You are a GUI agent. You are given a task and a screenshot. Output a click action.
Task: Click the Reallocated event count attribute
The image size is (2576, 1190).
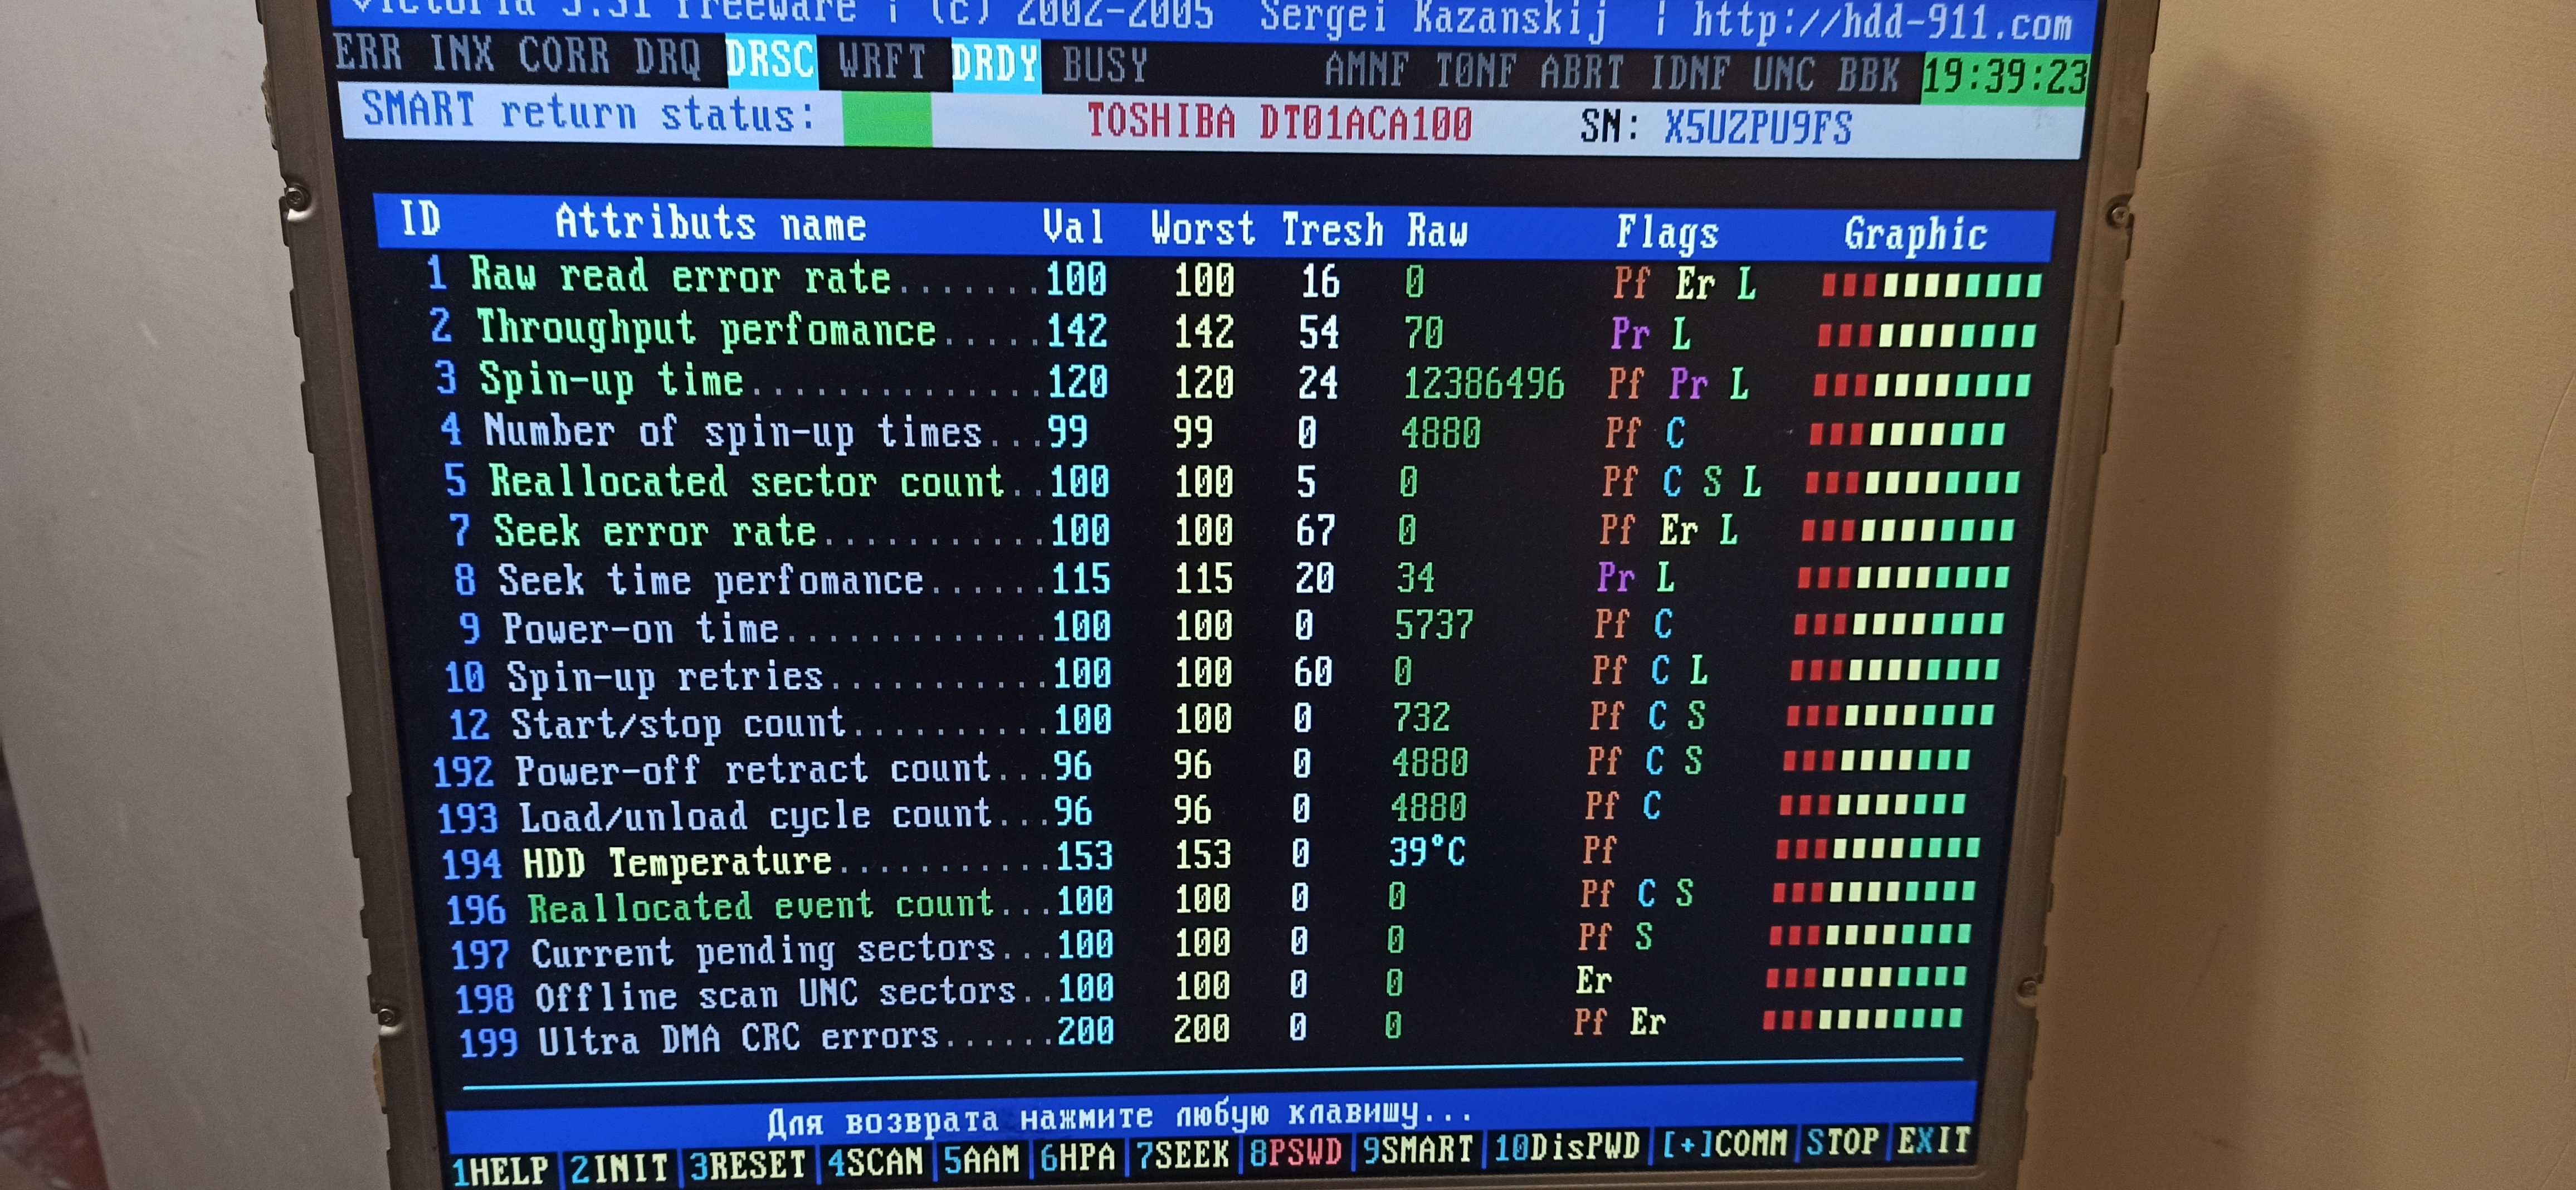pyautogui.click(x=761, y=906)
